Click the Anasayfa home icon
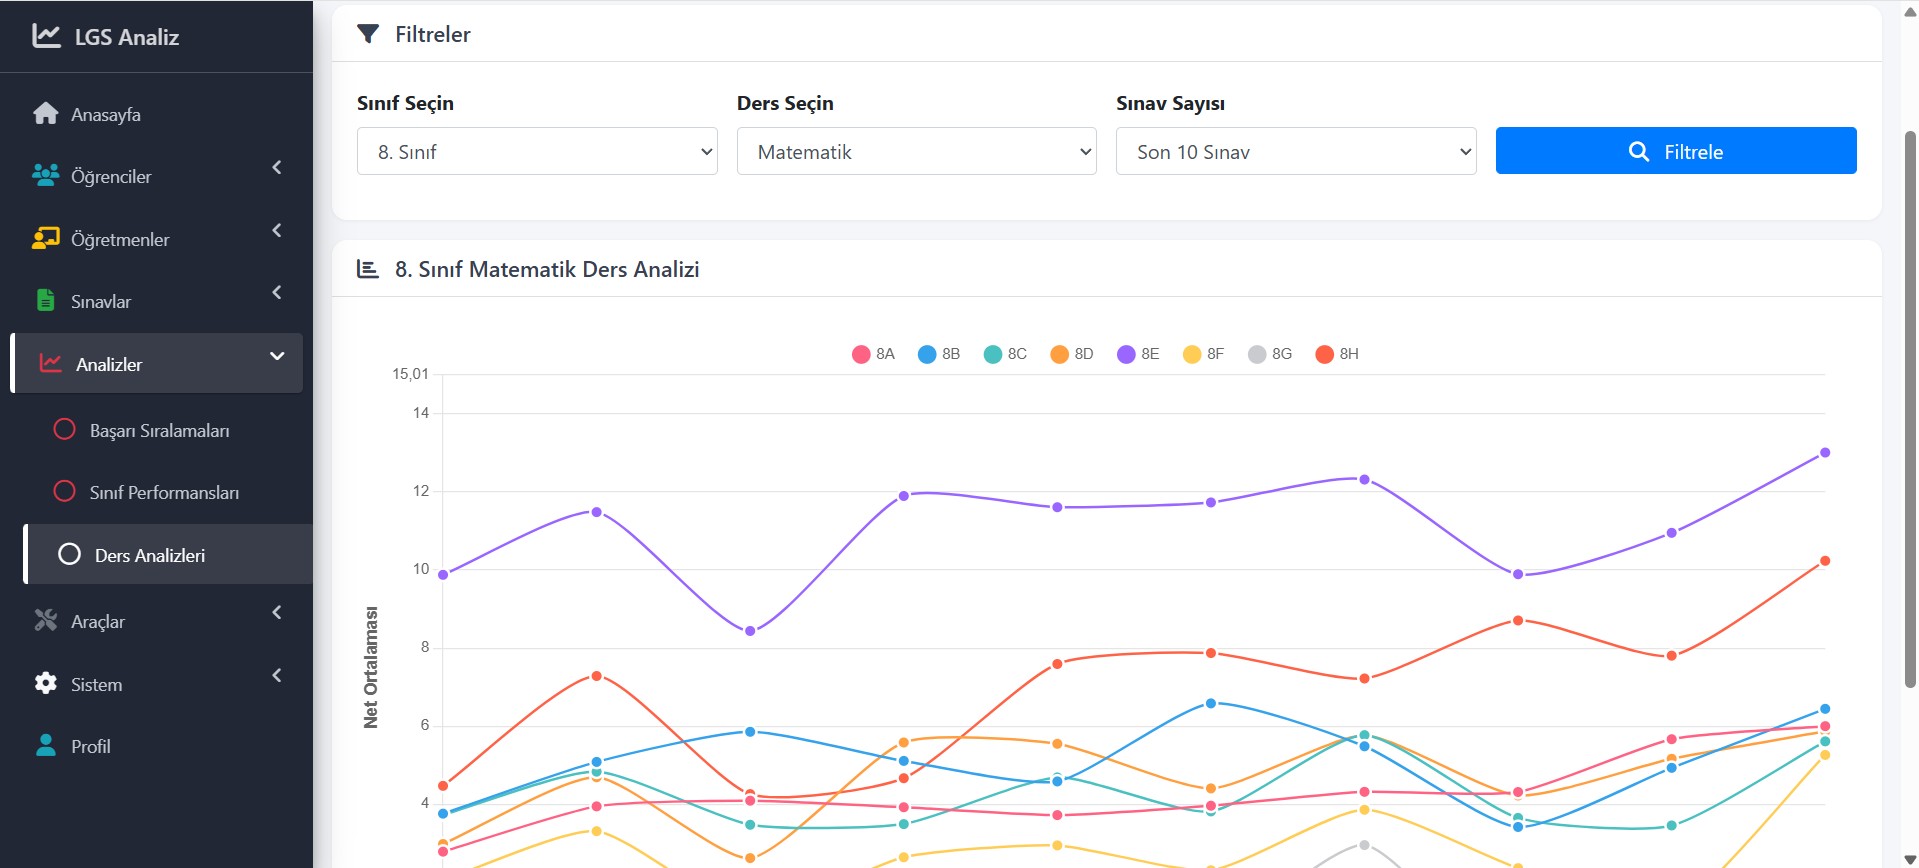Image resolution: width=1919 pixels, height=868 pixels. tap(45, 114)
